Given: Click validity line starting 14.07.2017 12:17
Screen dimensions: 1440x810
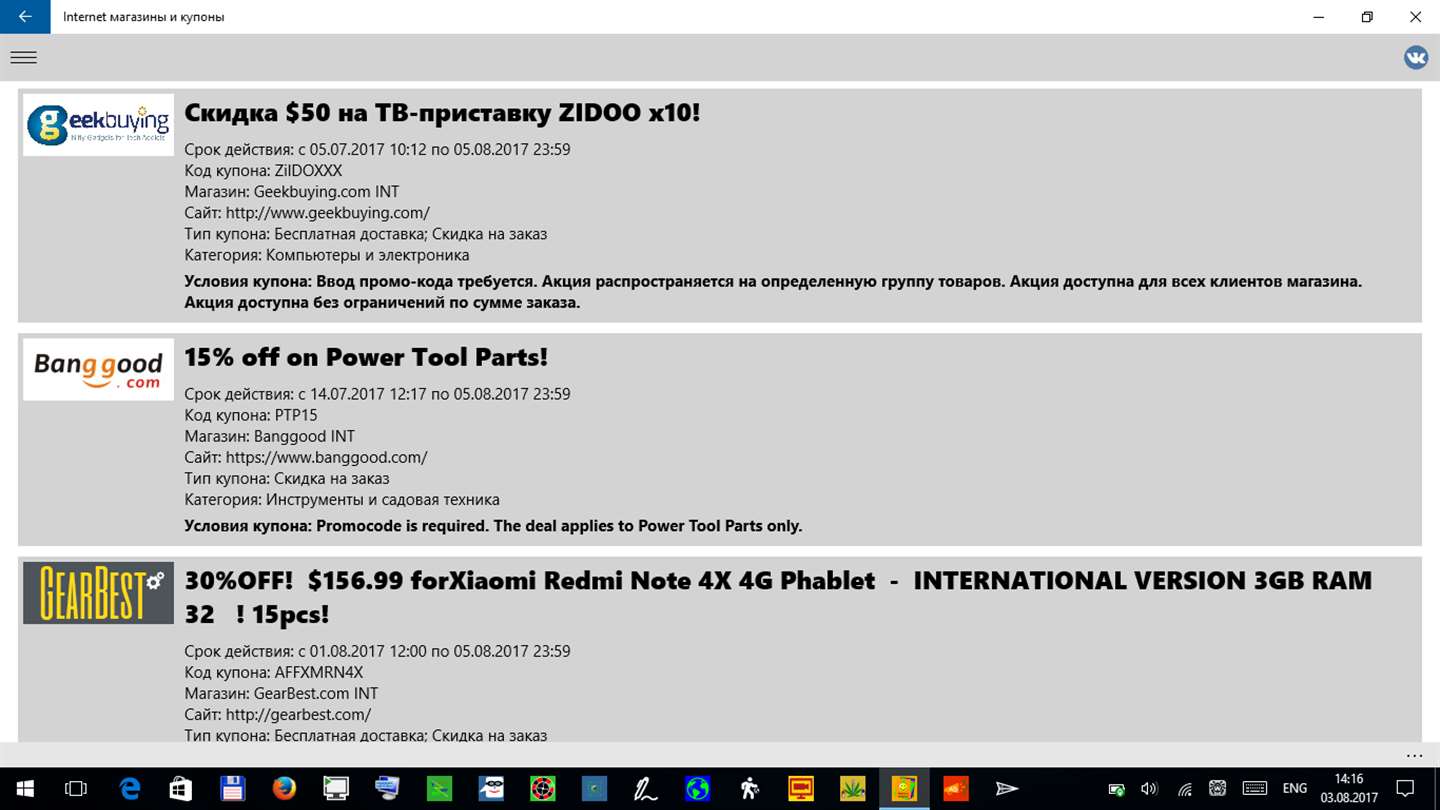Looking at the screenshot, I should [377, 394].
